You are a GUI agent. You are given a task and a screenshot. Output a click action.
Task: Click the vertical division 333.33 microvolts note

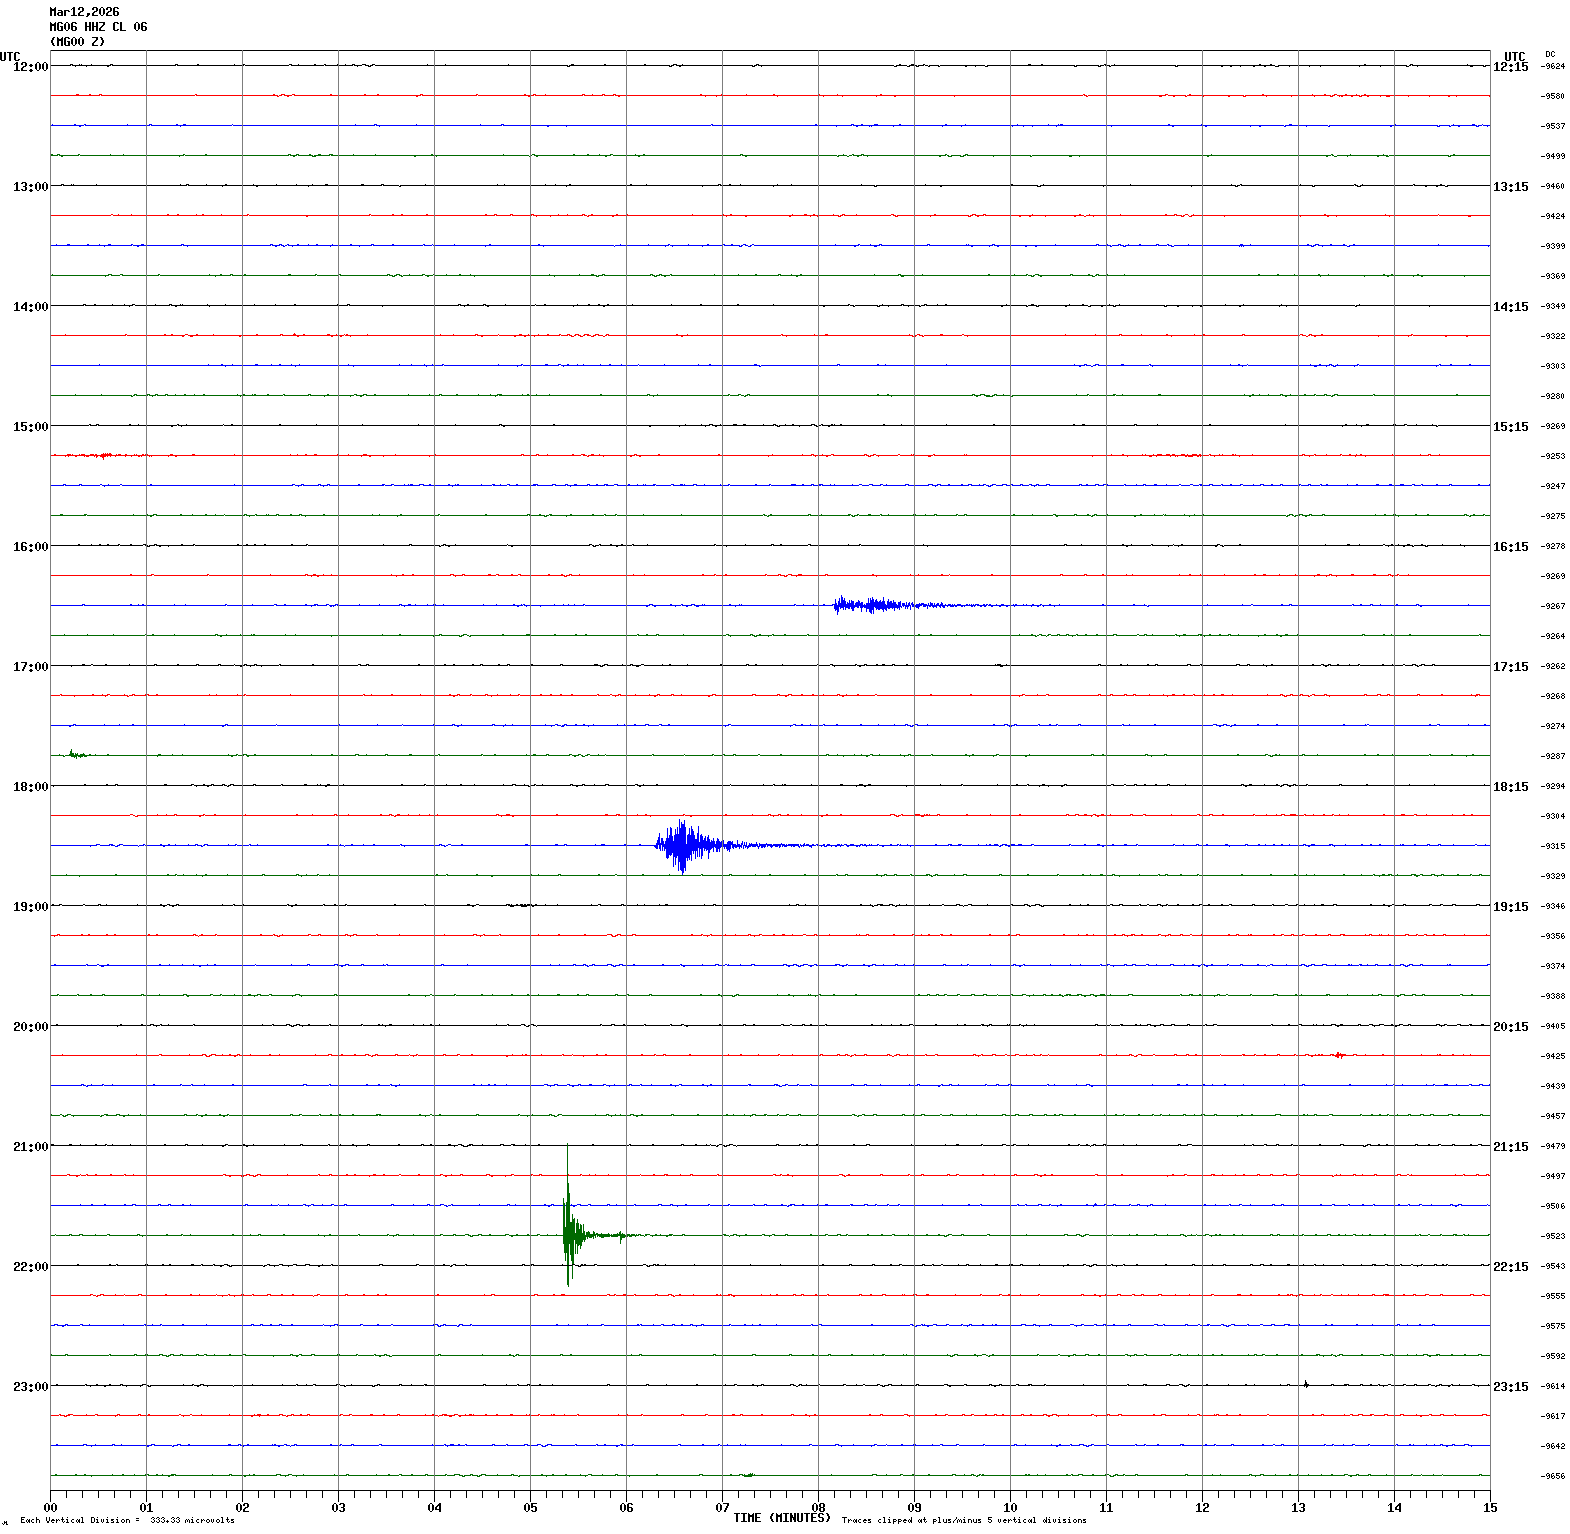point(127,1520)
